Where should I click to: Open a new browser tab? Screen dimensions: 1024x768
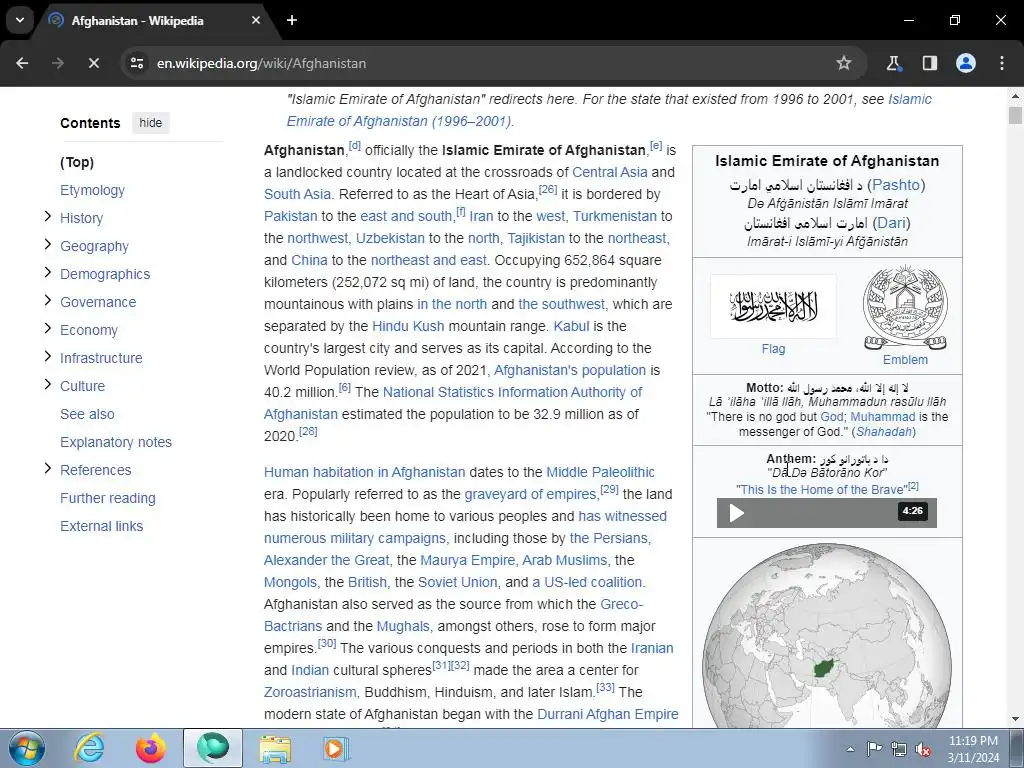point(292,20)
